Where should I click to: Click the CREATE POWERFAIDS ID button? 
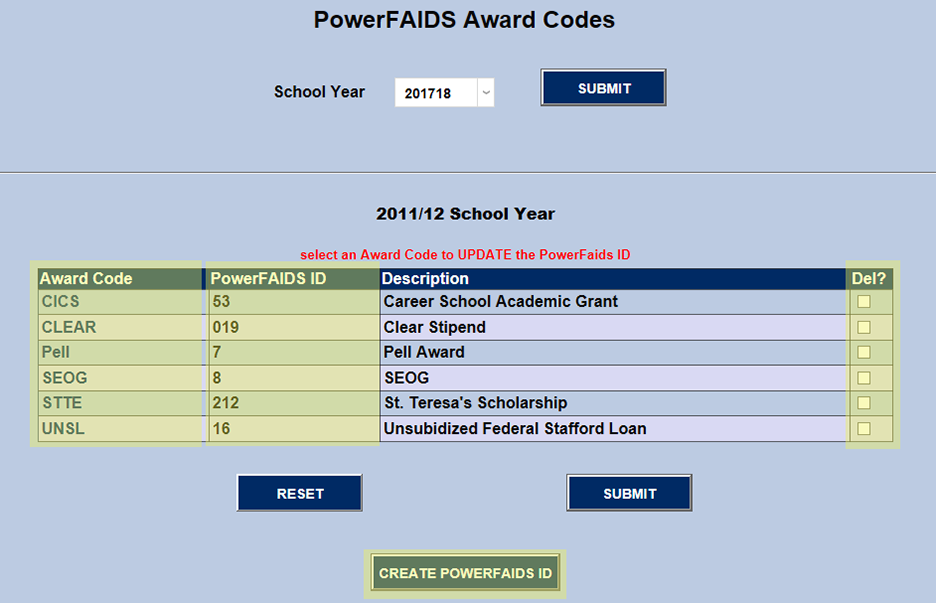[464, 573]
